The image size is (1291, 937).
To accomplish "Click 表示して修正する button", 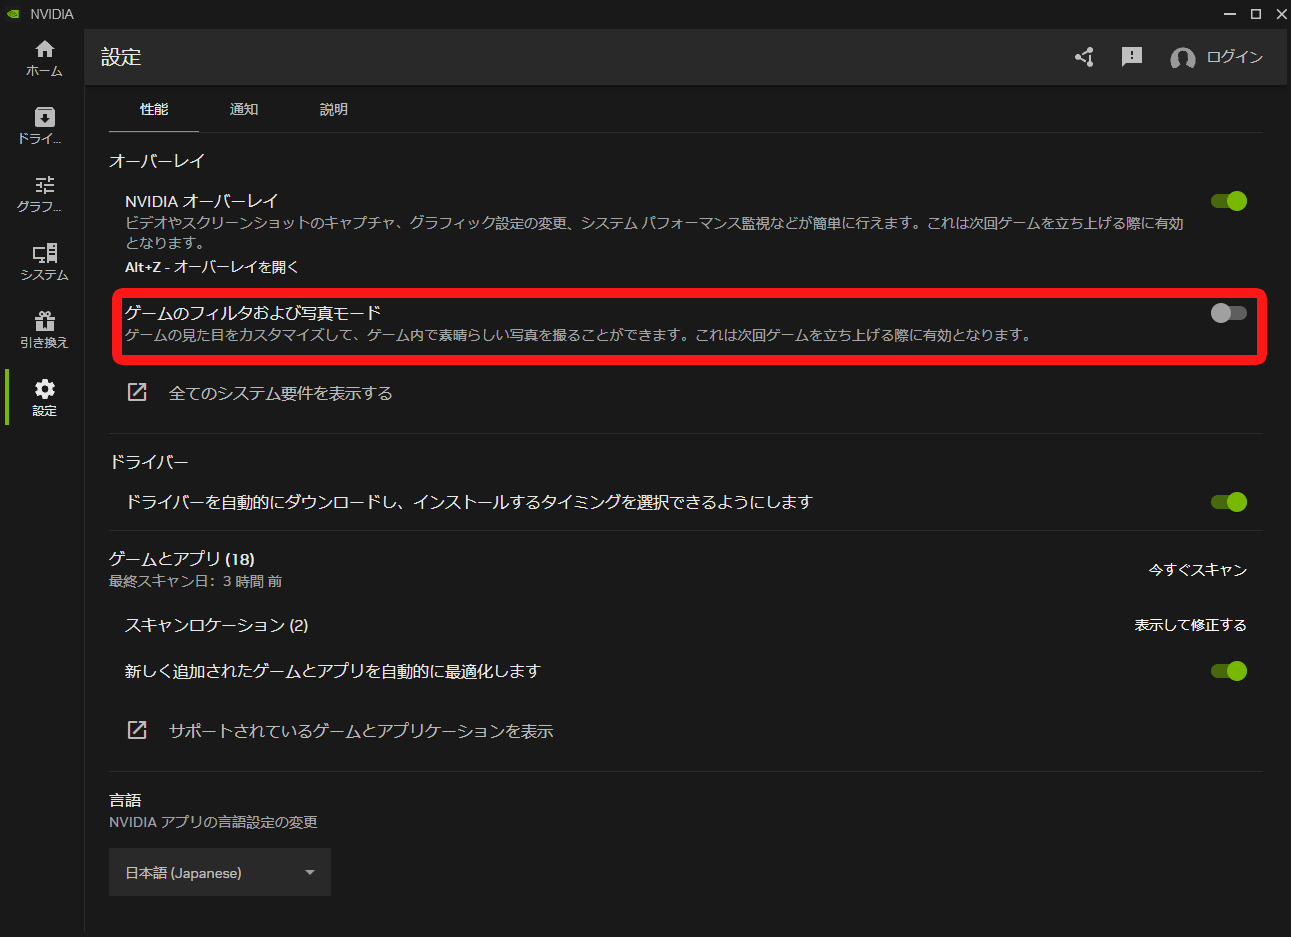I will 1191,625.
